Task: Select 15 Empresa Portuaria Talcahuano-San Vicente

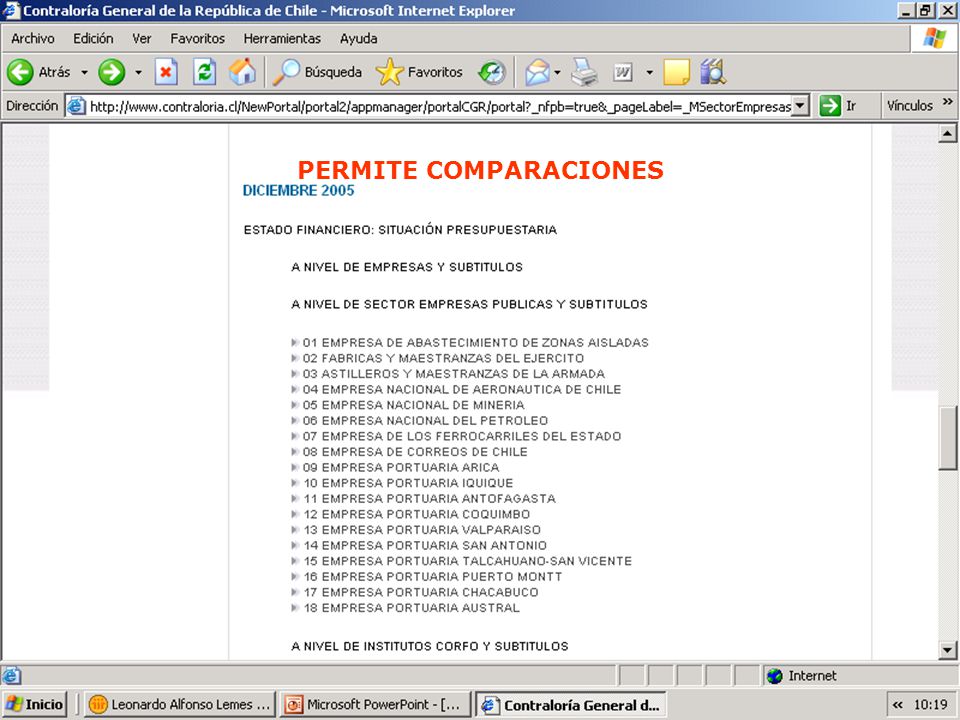Action: pos(467,561)
